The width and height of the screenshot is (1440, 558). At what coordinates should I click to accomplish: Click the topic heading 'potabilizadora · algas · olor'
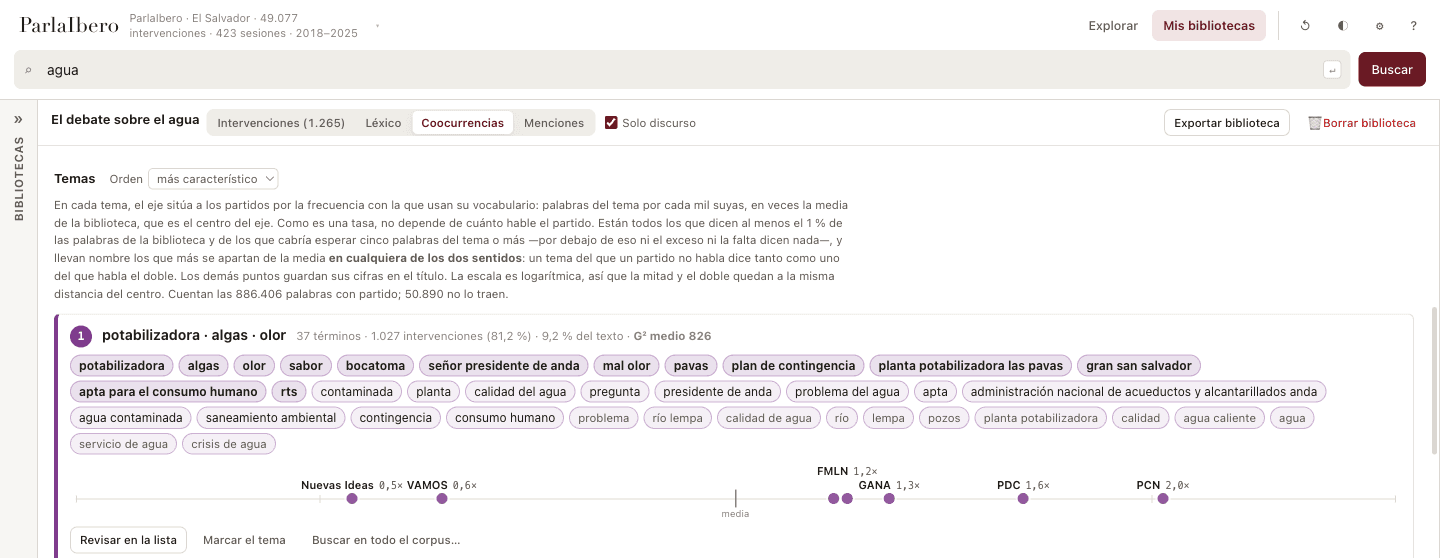194,335
